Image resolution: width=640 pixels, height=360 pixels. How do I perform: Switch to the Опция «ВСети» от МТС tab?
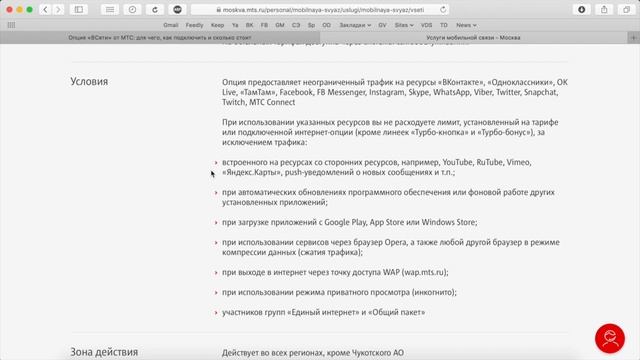coord(160,38)
